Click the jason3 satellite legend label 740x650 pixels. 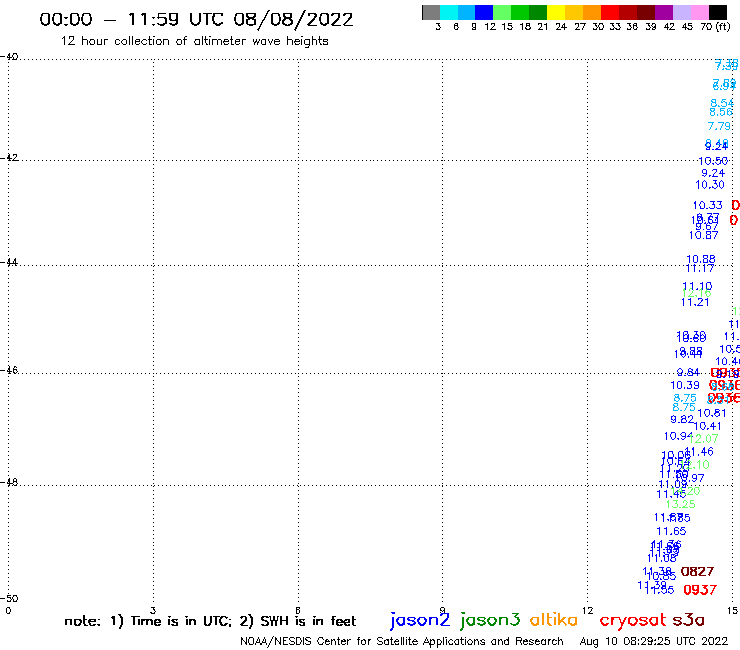pos(490,620)
